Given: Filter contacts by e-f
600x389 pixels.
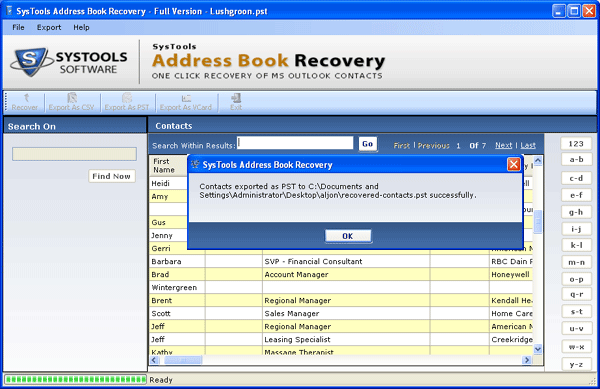Looking at the screenshot, I should click(x=576, y=195).
